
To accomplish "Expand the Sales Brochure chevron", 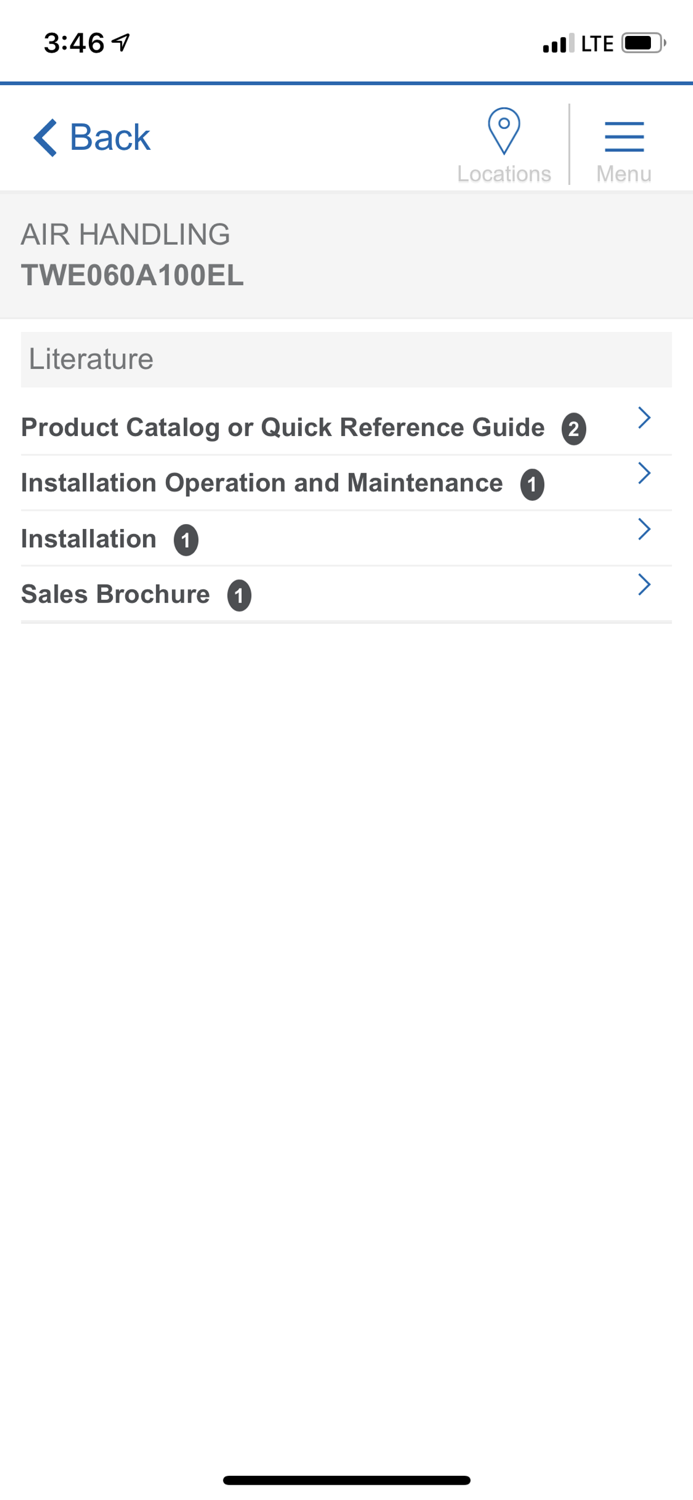I will (x=645, y=584).
